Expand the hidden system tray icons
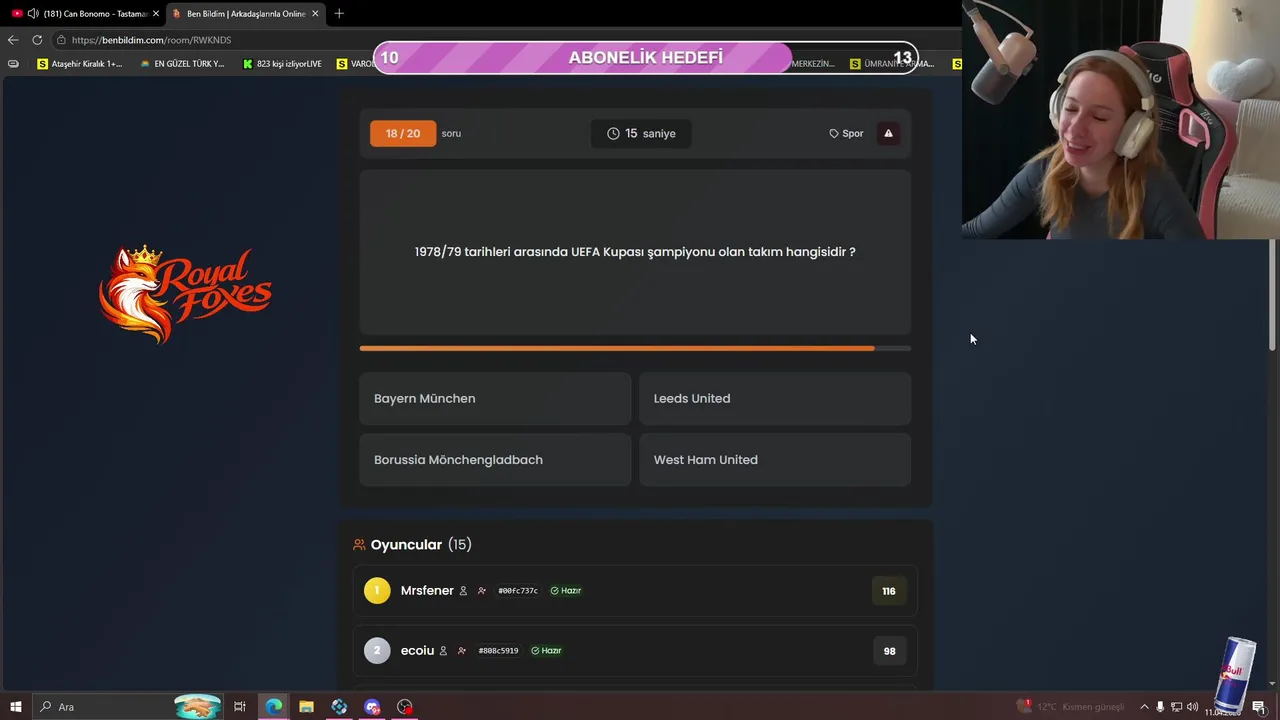The width and height of the screenshot is (1280, 720). coord(1144,707)
